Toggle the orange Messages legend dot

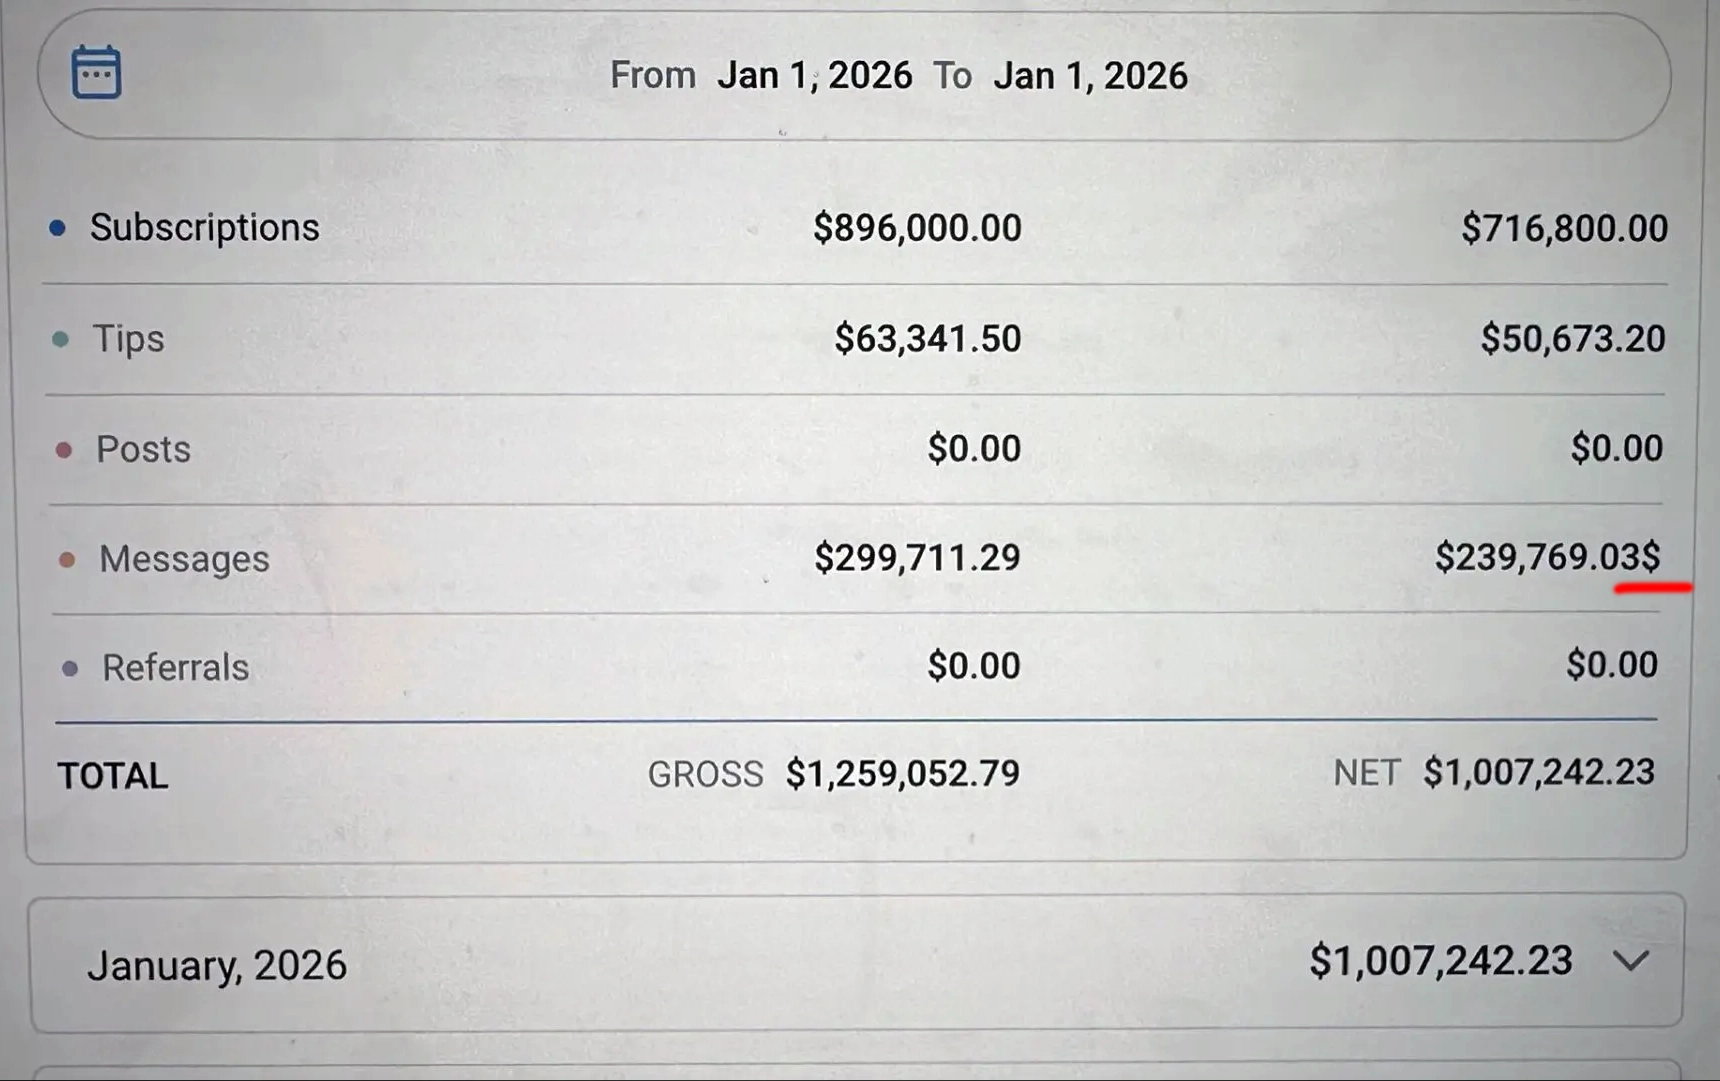pyautogui.click(x=66, y=559)
